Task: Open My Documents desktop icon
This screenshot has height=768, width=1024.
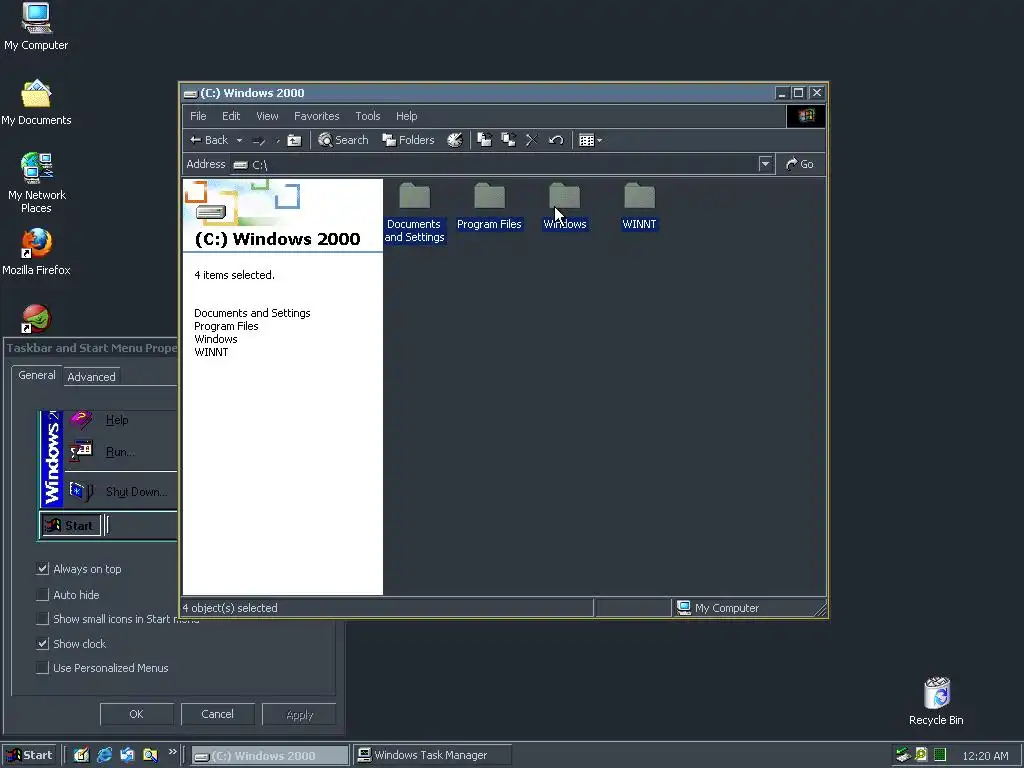Action: (x=36, y=103)
